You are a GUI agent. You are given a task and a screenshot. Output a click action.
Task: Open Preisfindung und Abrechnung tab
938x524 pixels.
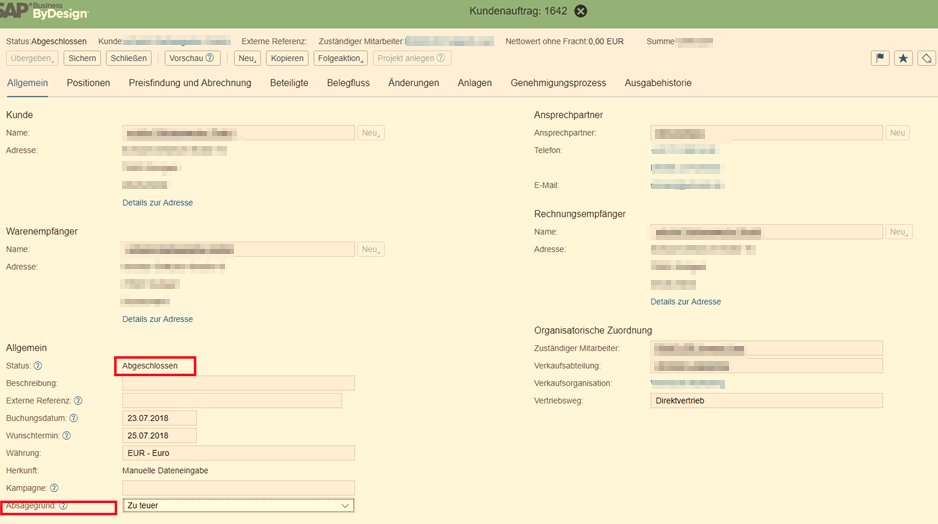(190, 83)
